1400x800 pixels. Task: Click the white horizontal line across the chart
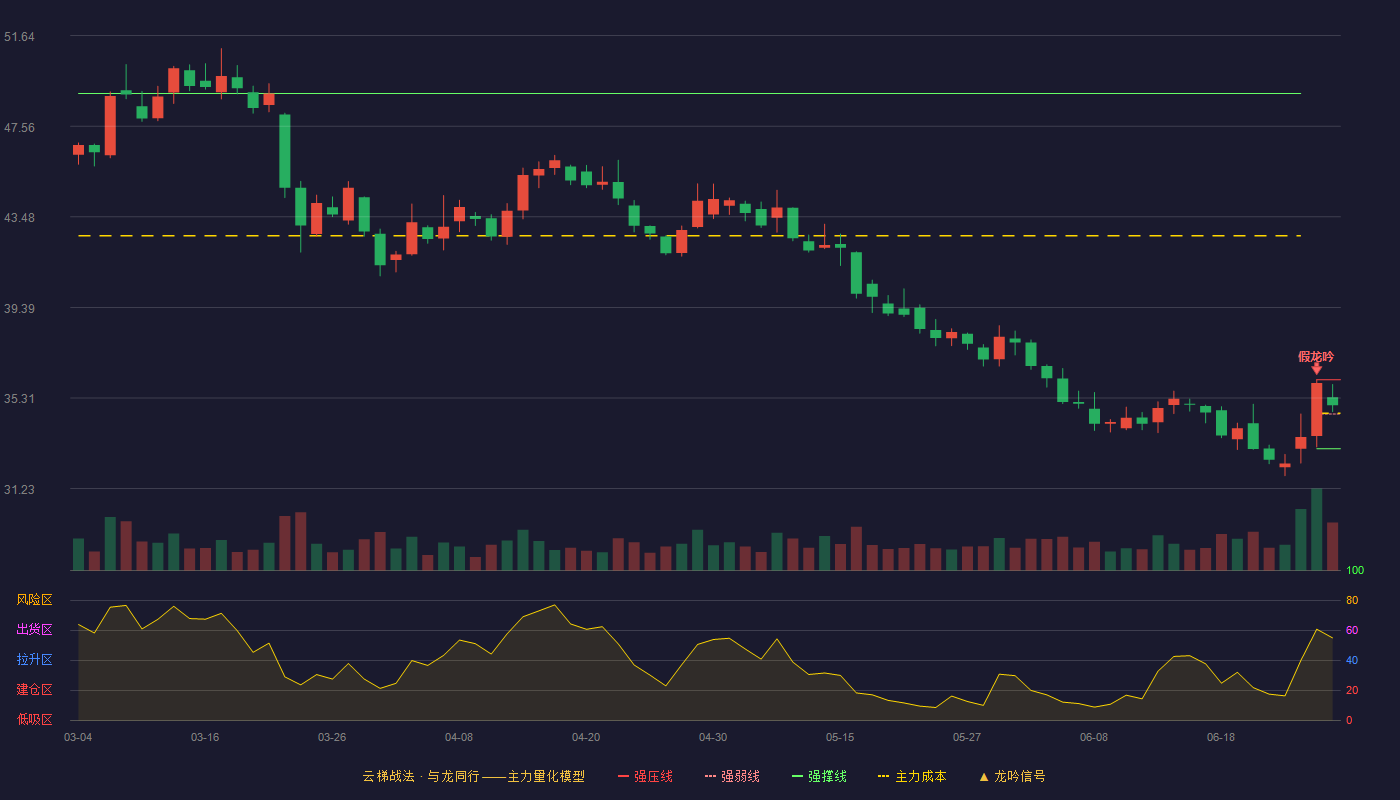689,93
